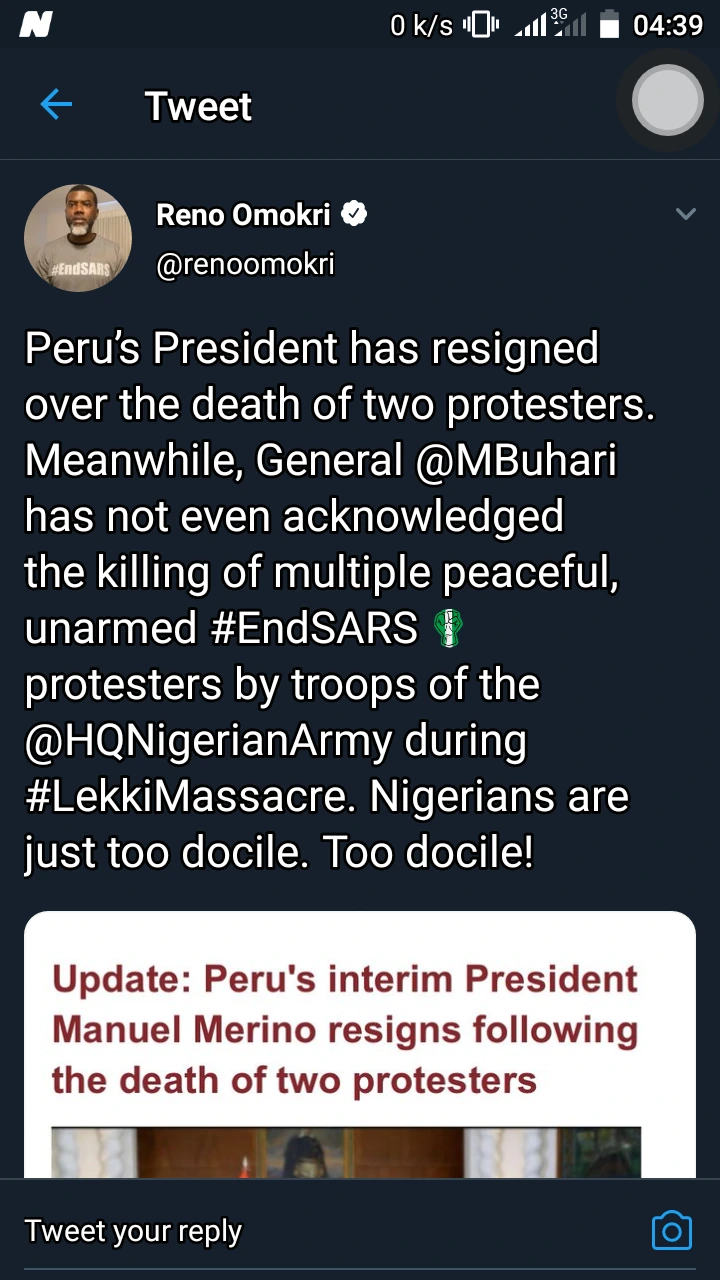Tap the article preview image

click(x=345, y=1150)
